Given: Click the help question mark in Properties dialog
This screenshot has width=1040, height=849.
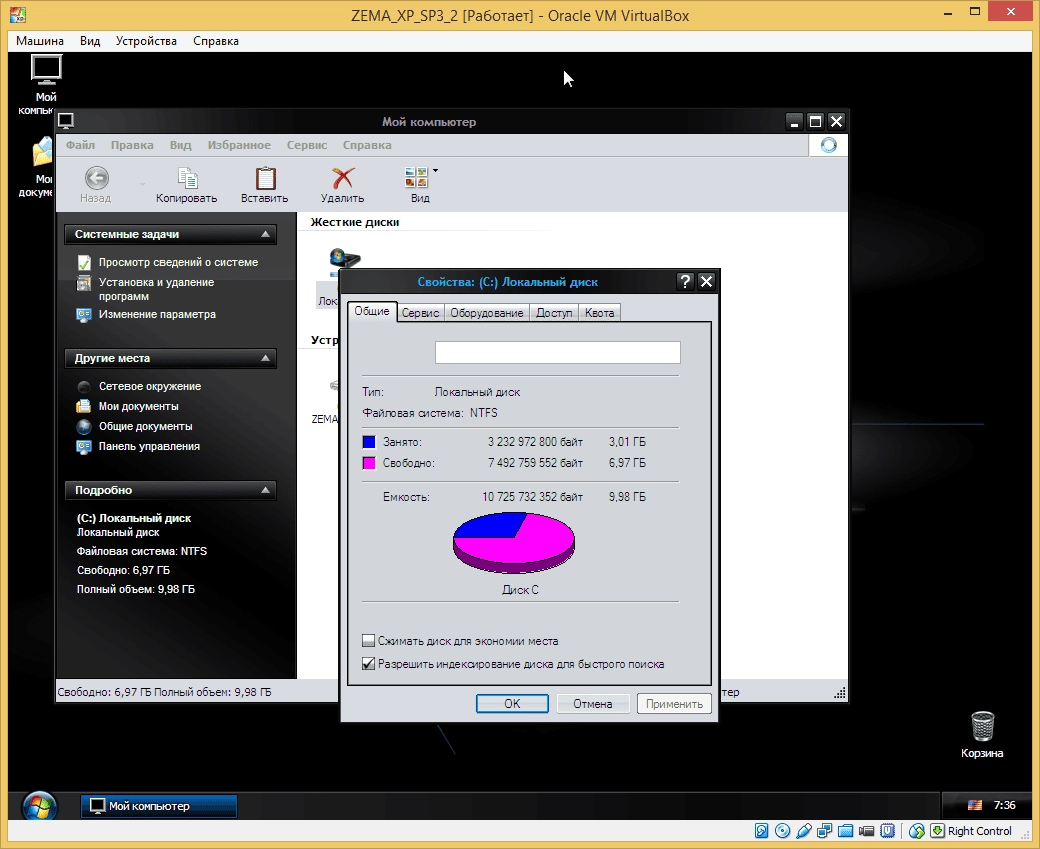Looking at the screenshot, I should [685, 281].
